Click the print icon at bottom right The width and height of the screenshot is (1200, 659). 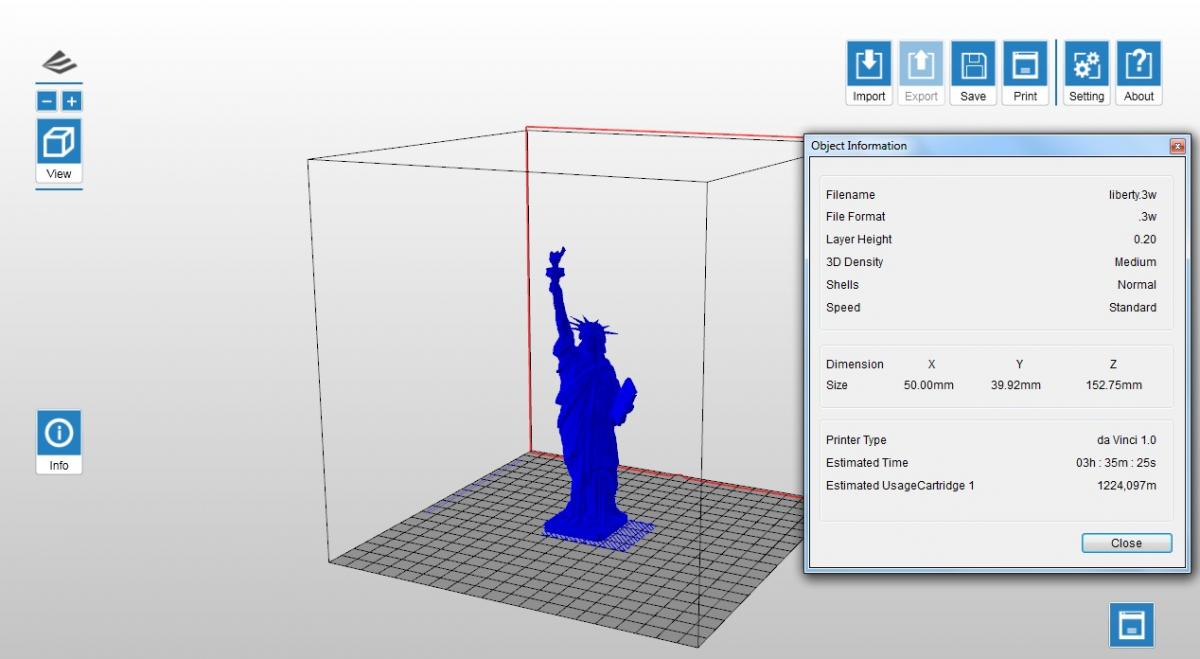(1131, 625)
